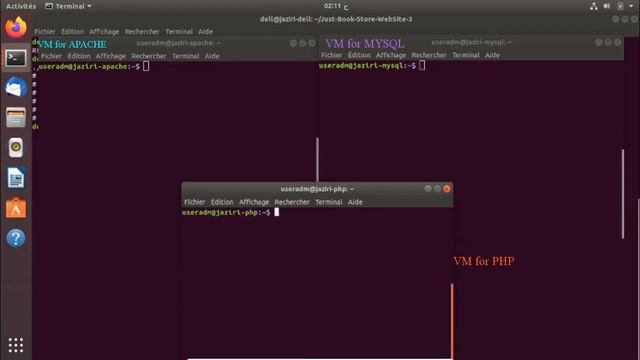Close the jaziri-mysql terminal window
Image resolution: width=640 pixels, height=360 pixels.
tap(618, 42)
